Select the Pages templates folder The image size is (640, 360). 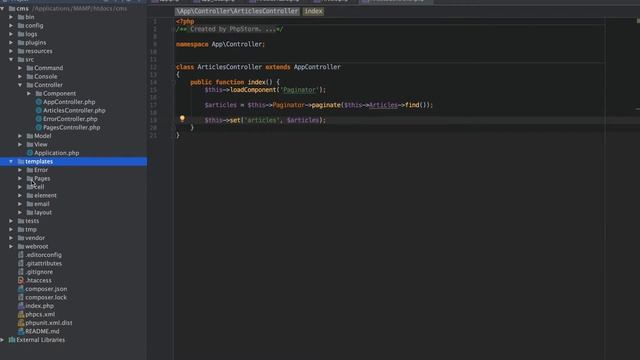coord(42,178)
